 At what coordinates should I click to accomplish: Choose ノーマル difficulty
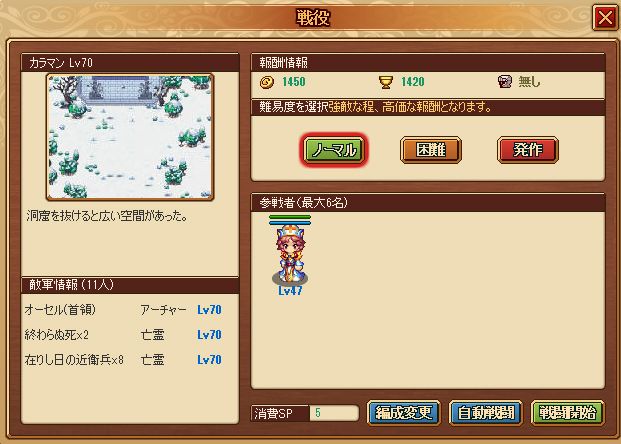point(334,150)
